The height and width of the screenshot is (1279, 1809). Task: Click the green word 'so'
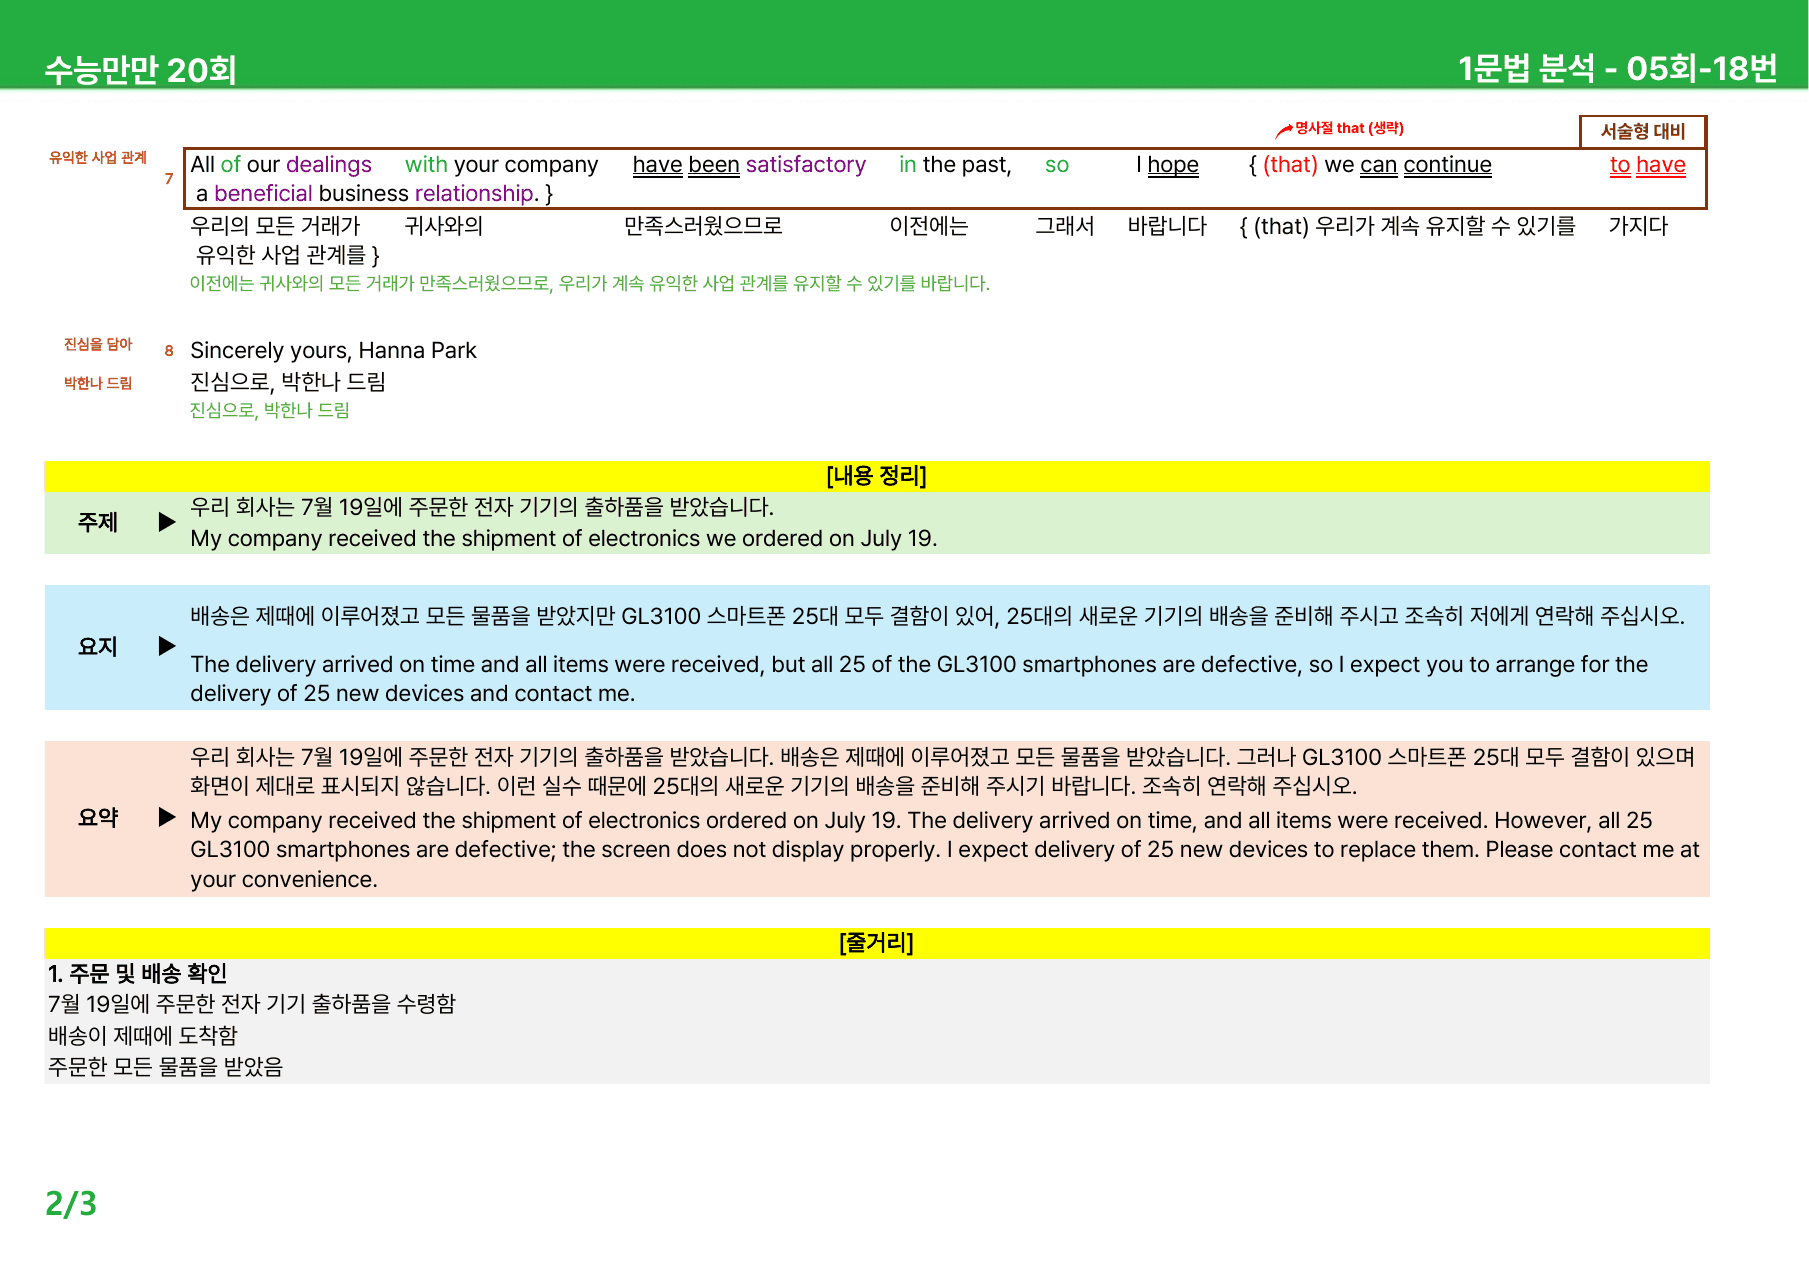click(x=1057, y=165)
